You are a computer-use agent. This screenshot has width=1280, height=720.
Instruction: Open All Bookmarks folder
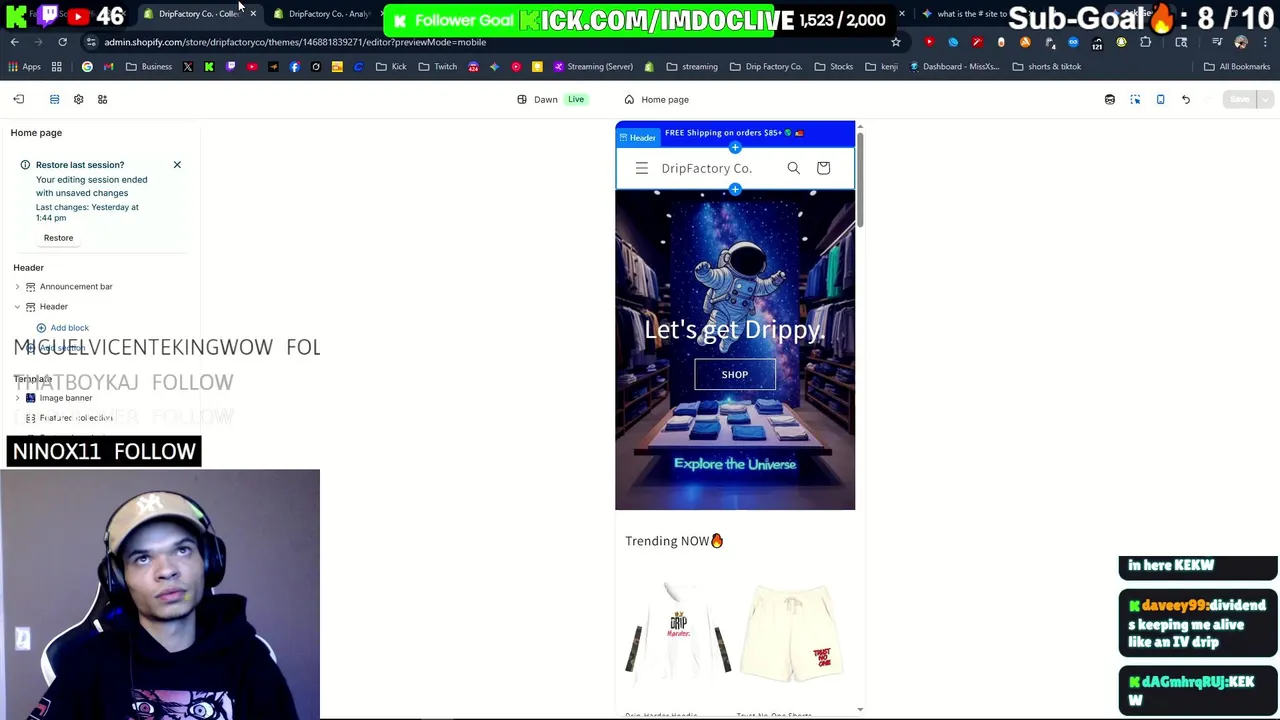(1237, 67)
